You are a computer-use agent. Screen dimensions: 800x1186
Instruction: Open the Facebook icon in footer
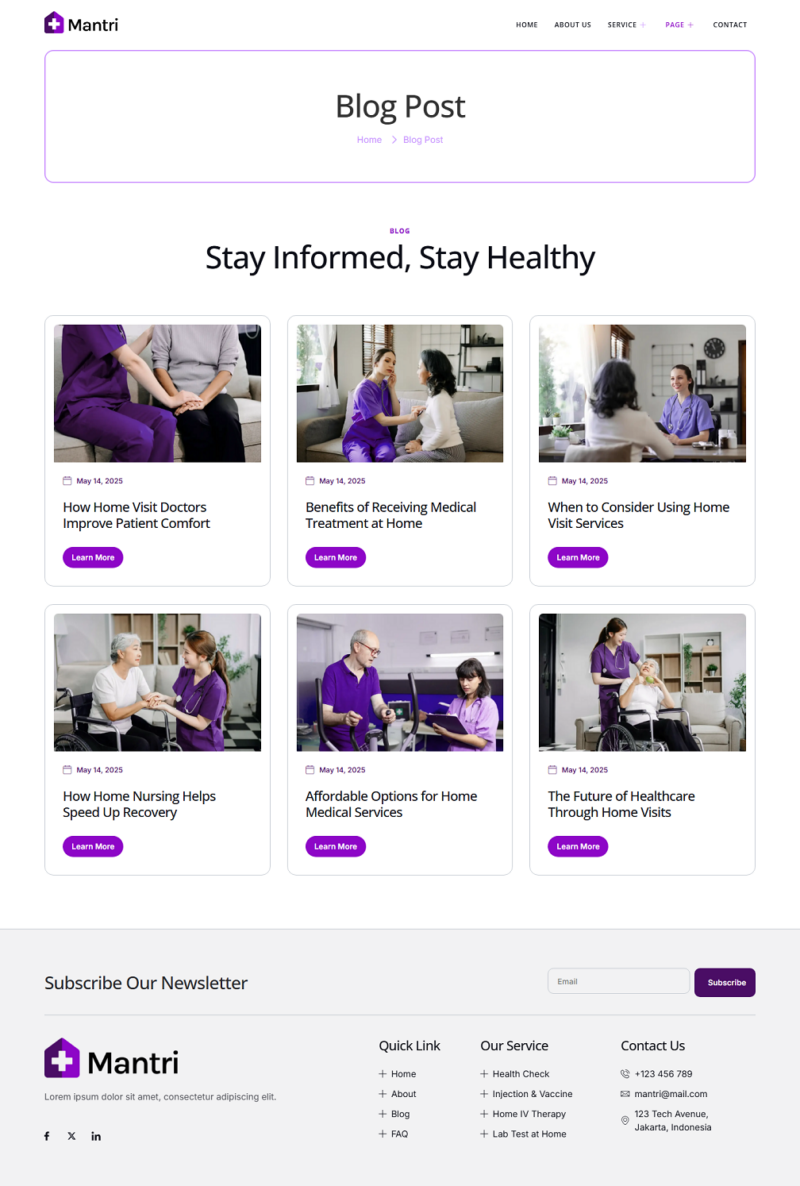click(x=47, y=1136)
